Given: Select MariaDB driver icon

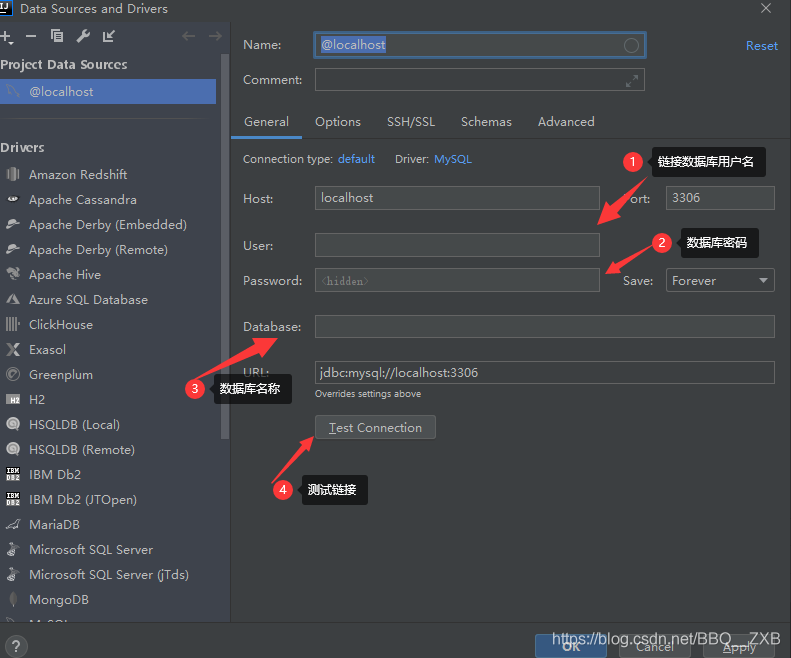Looking at the screenshot, I should [x=13, y=524].
